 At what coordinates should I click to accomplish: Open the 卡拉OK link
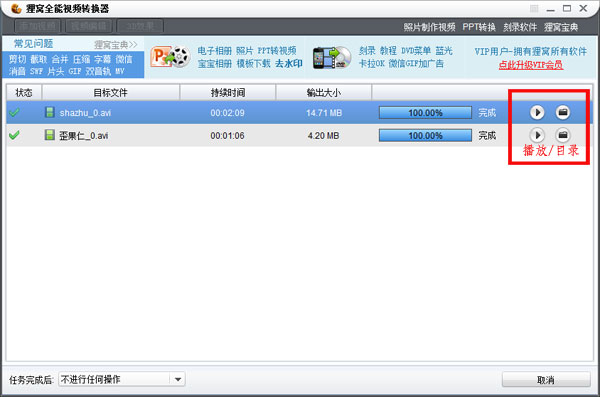click(371, 64)
